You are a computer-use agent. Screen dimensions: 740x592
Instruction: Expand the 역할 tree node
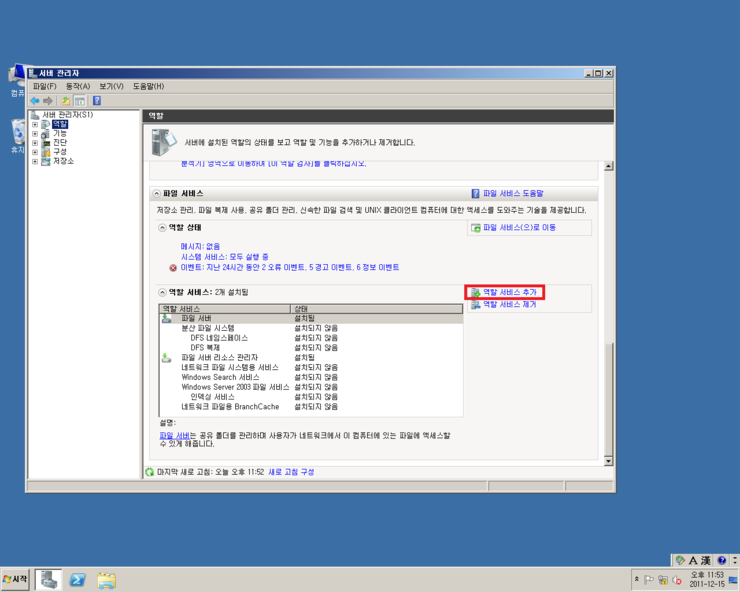[x=35, y=125]
